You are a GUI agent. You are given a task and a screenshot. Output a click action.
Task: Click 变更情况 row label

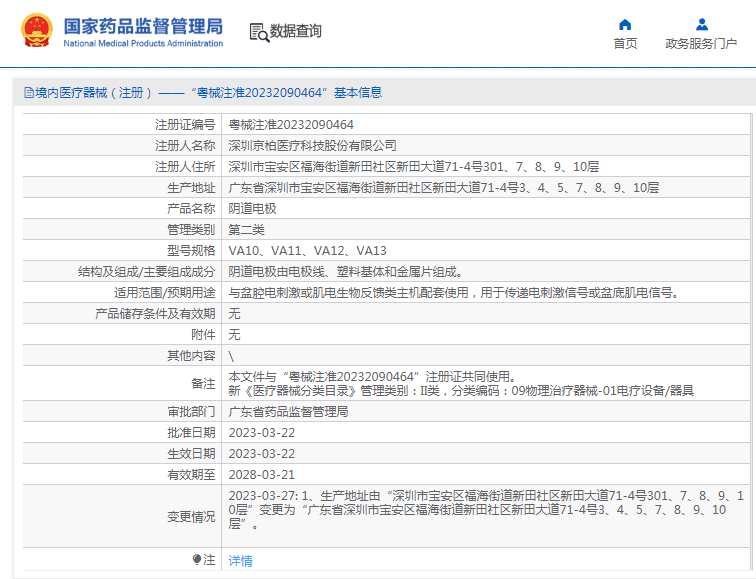(191, 517)
